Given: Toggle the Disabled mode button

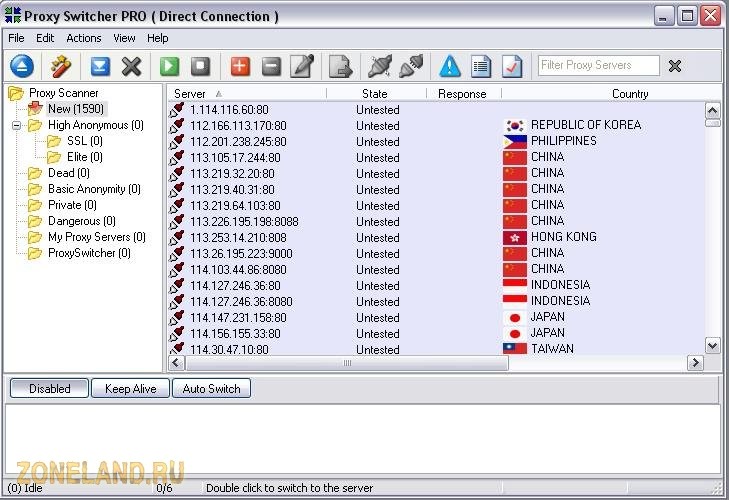Looking at the screenshot, I should tap(49, 388).
